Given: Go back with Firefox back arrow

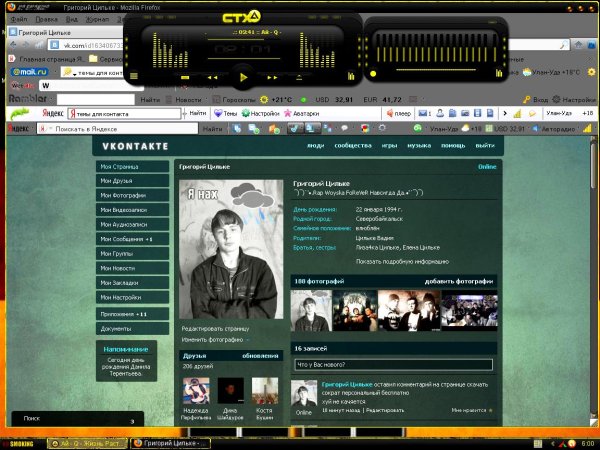Looking at the screenshot, I should [13, 45].
